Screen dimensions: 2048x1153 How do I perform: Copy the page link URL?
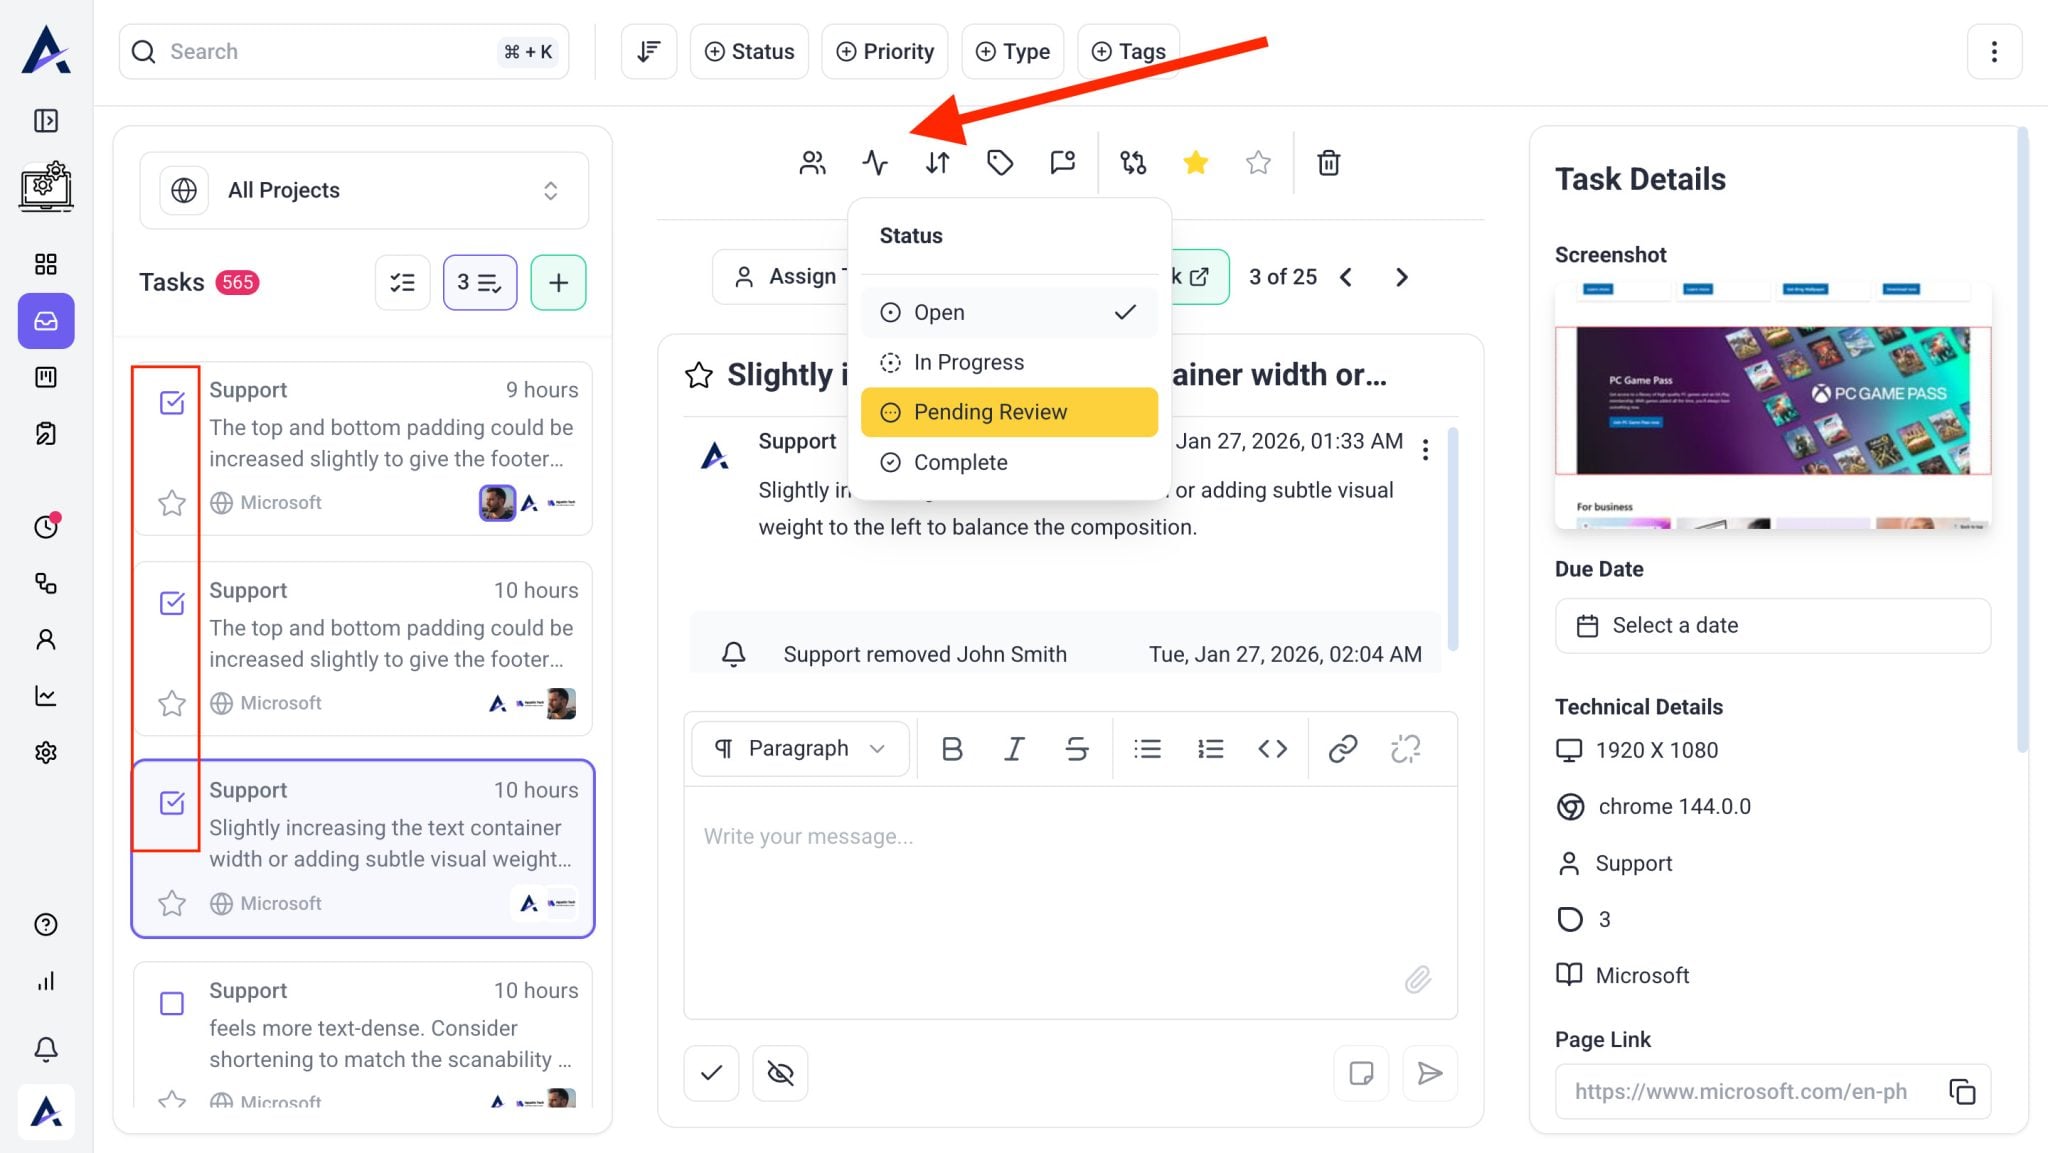pyautogui.click(x=1962, y=1091)
